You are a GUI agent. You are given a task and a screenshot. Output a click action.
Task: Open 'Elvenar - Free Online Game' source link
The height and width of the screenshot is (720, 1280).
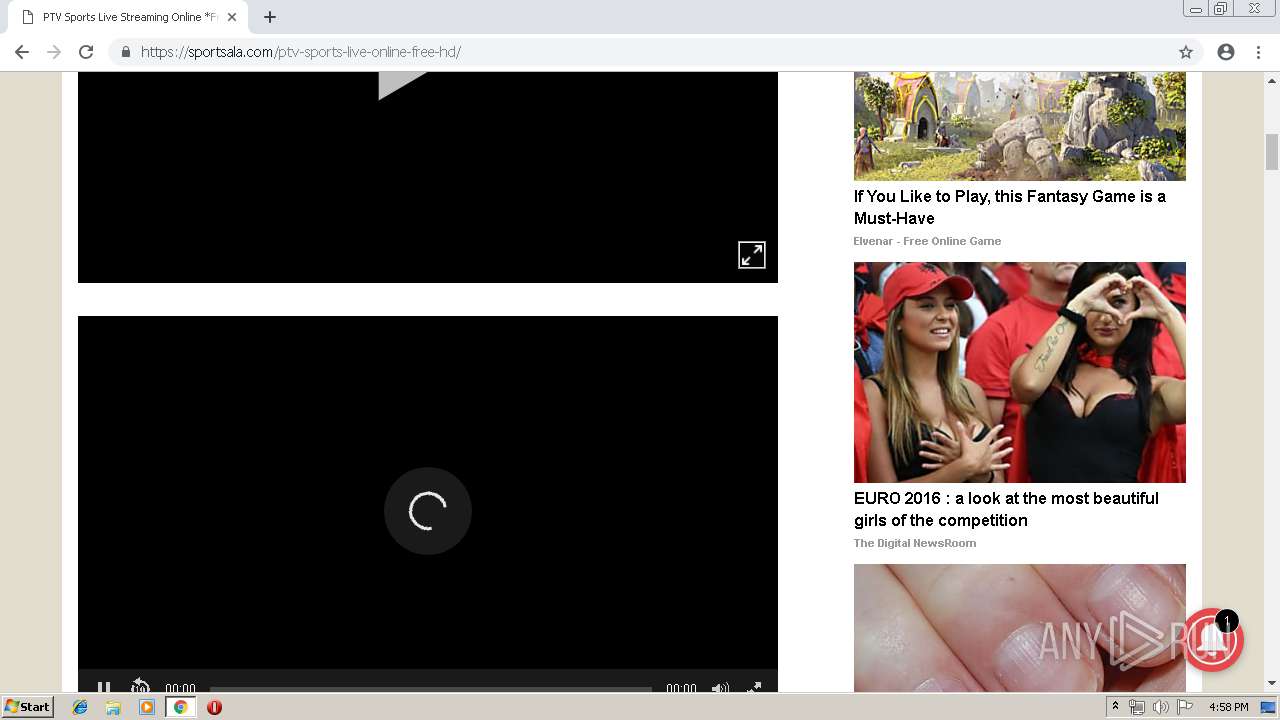point(927,241)
